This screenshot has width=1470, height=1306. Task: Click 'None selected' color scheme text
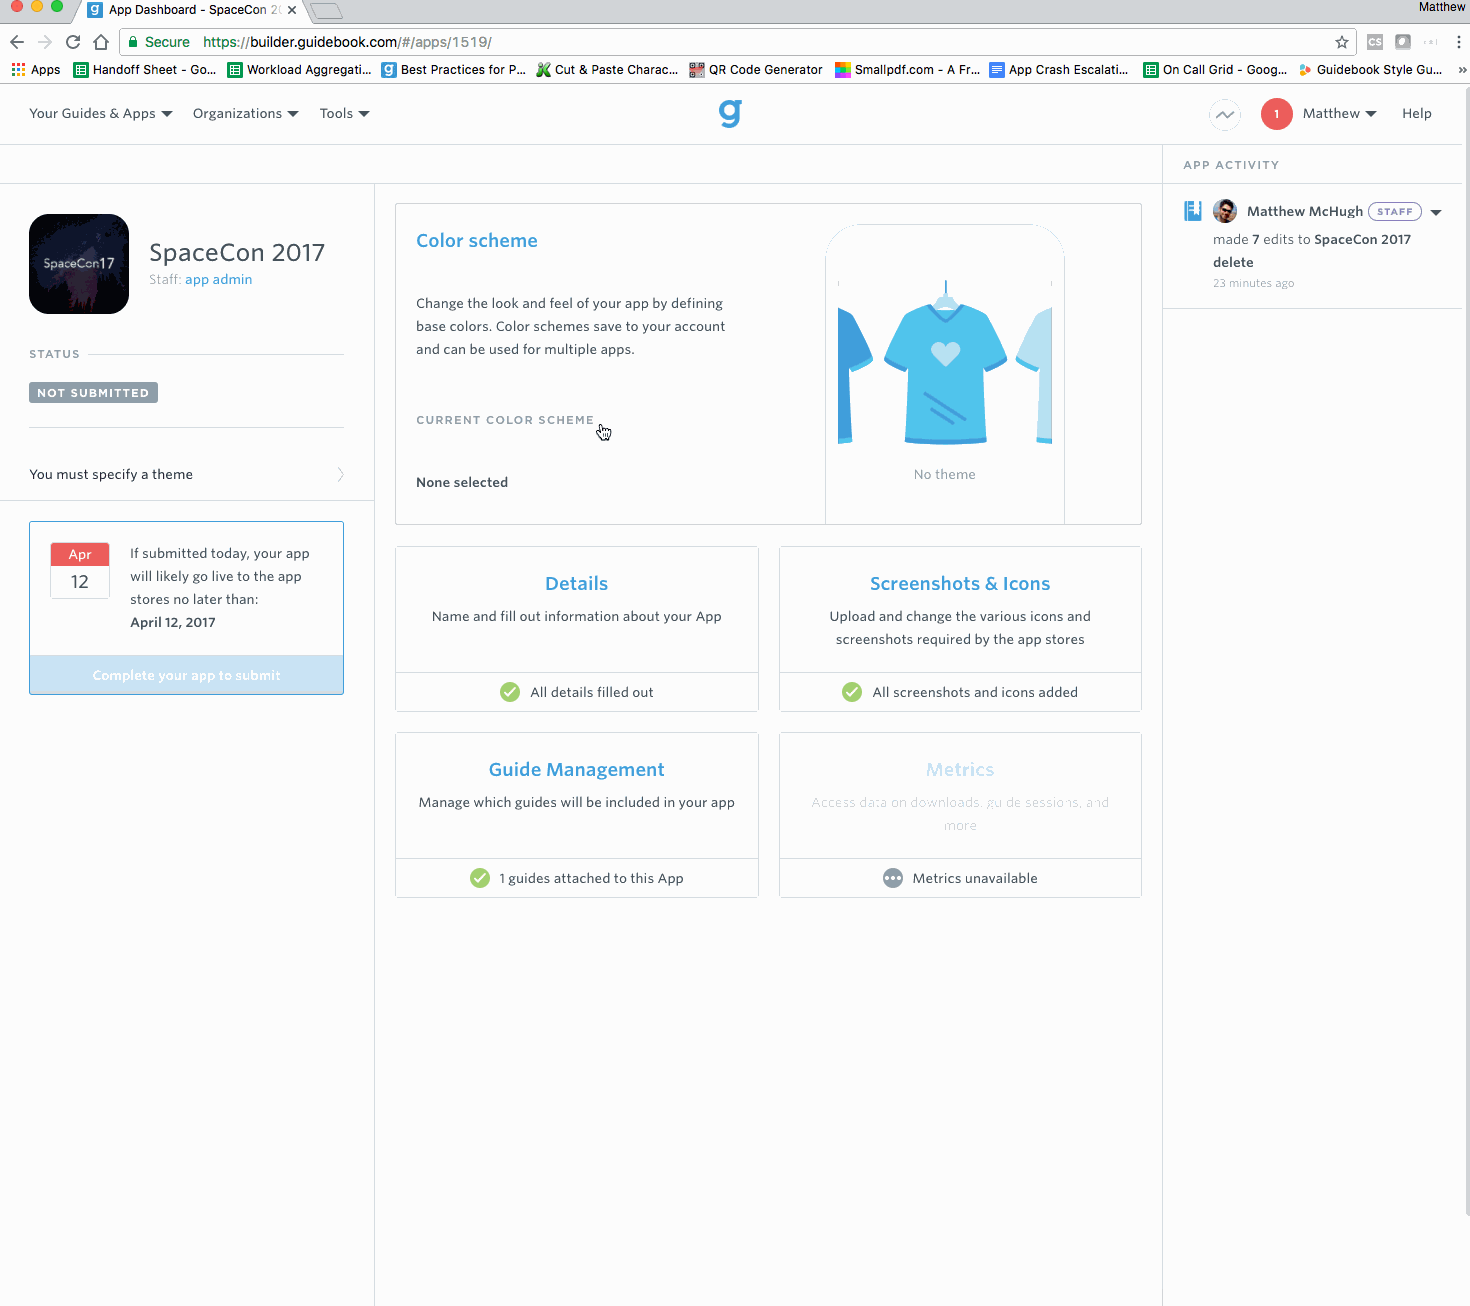point(462,483)
